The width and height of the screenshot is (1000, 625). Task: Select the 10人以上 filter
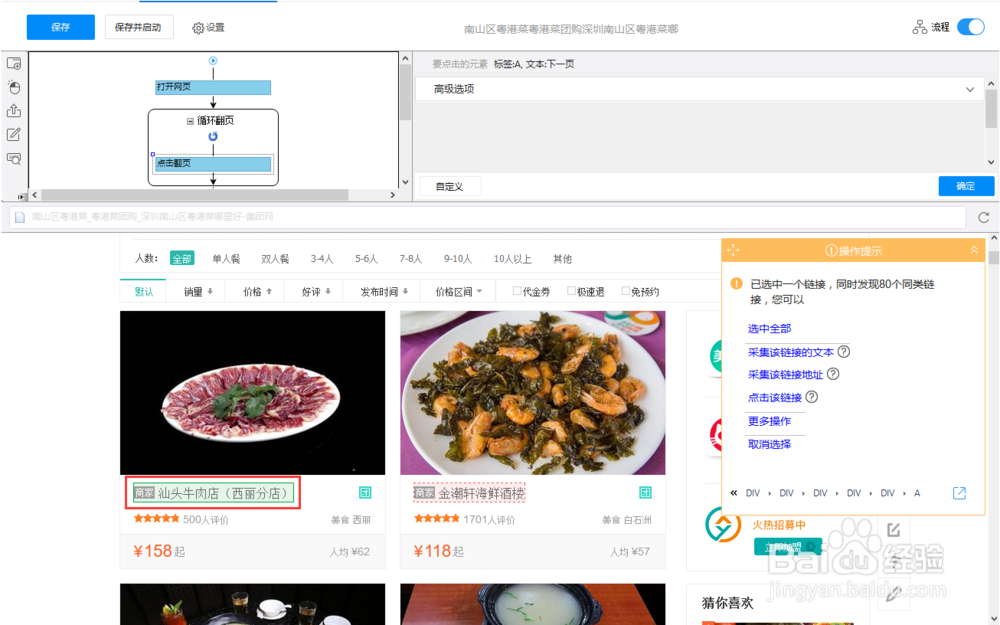pos(512,258)
